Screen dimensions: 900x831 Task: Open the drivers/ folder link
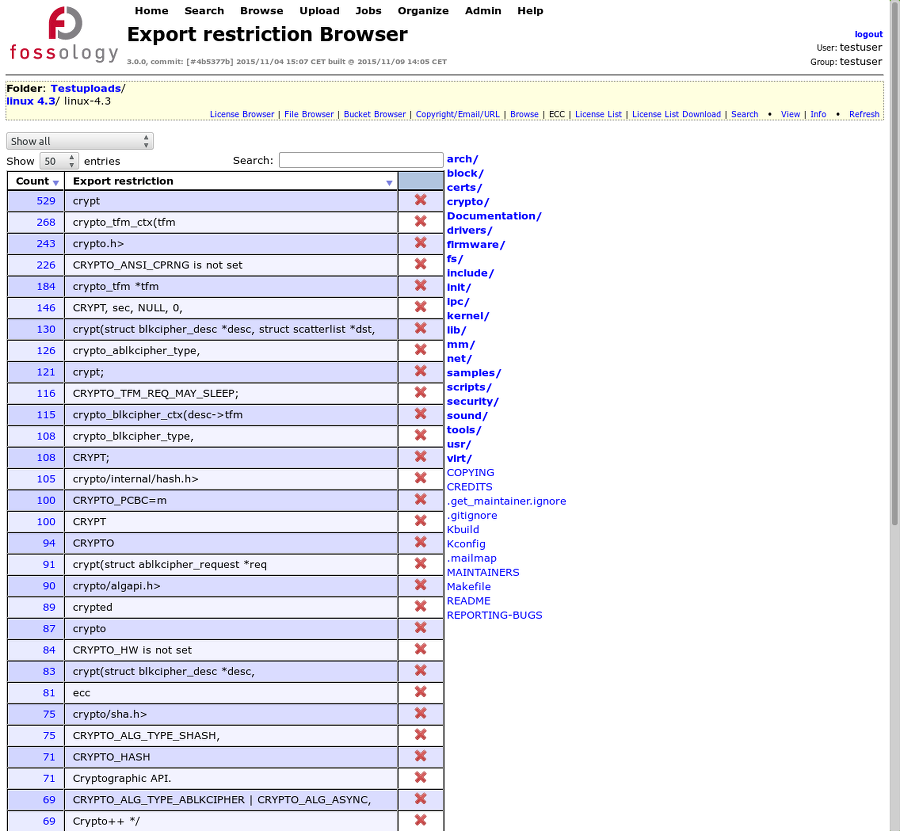[469, 230]
